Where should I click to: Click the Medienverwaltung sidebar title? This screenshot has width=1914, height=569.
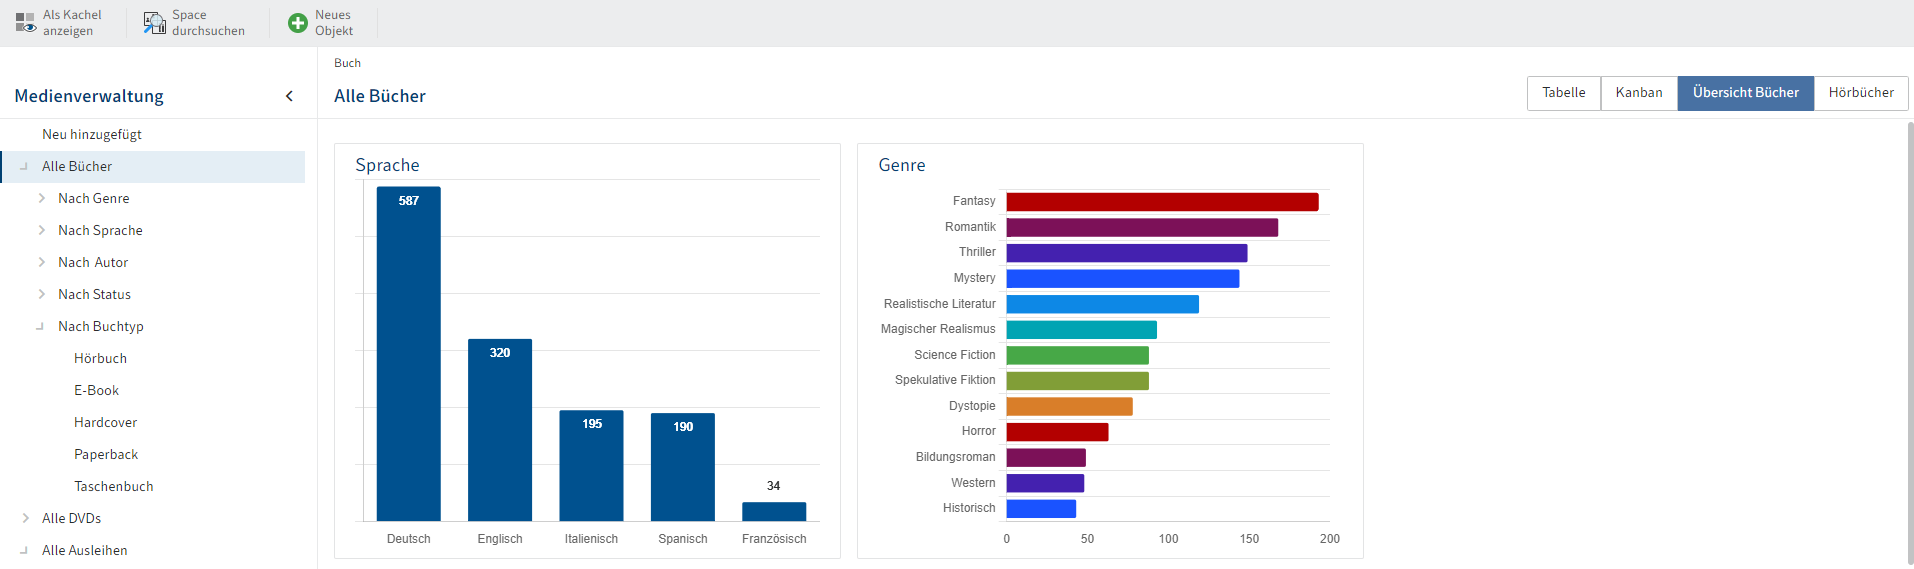[x=89, y=96]
